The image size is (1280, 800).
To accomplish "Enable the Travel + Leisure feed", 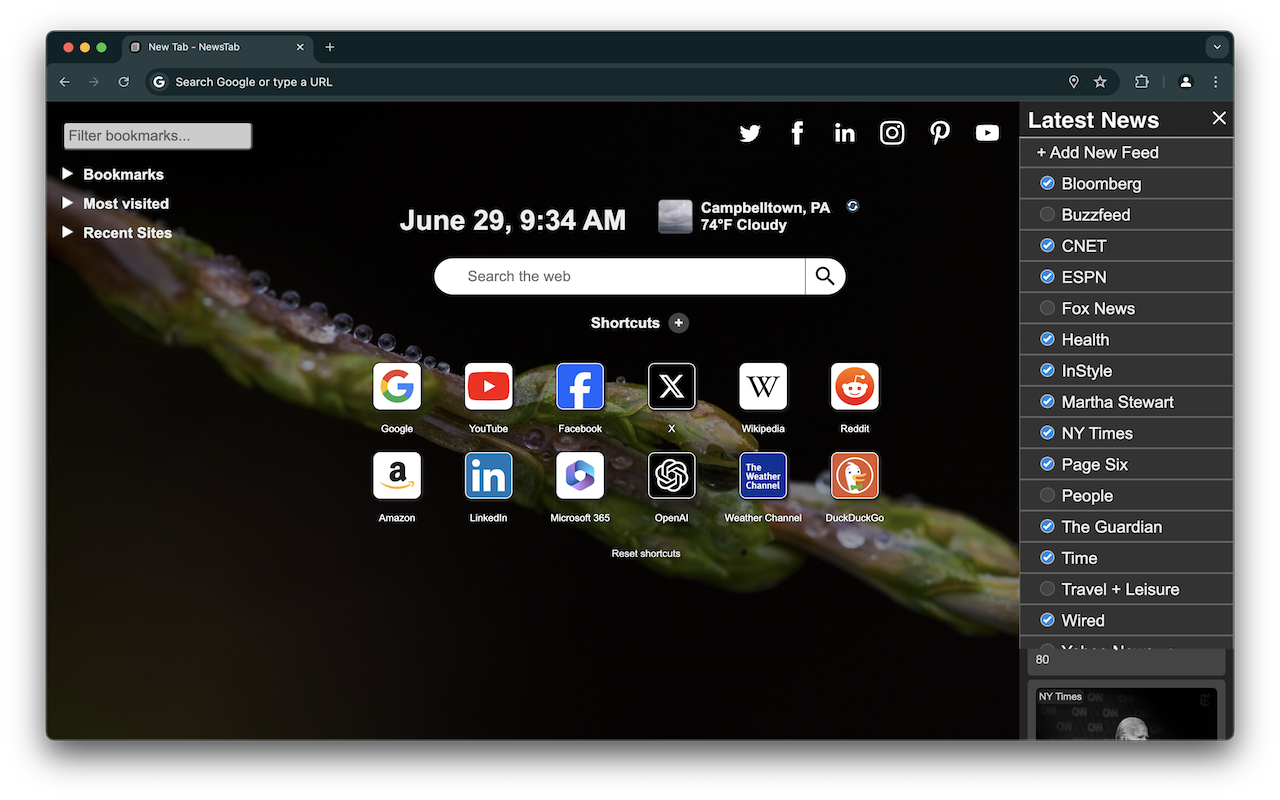I will click(x=1047, y=589).
